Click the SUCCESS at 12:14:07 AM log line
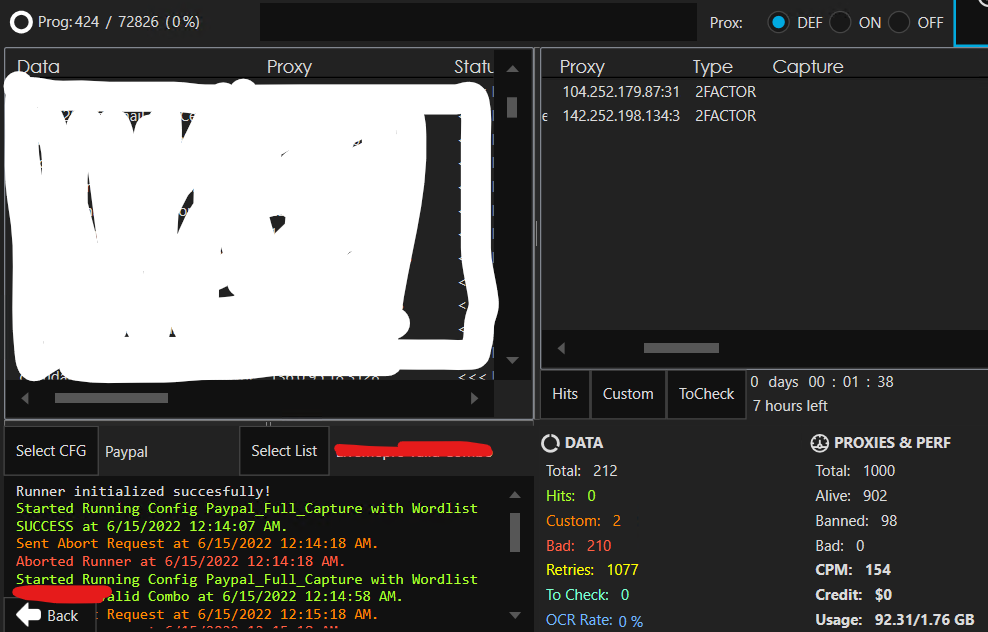Image resolution: width=988 pixels, height=632 pixels. [152, 526]
